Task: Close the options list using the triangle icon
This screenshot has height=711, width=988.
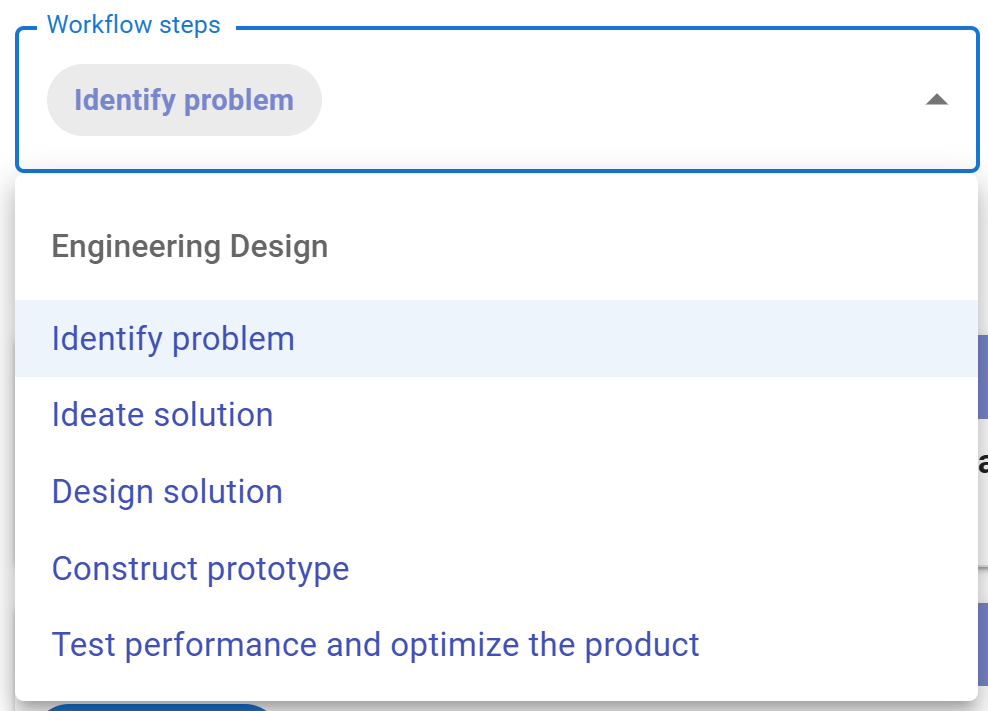Action: pos(936,100)
